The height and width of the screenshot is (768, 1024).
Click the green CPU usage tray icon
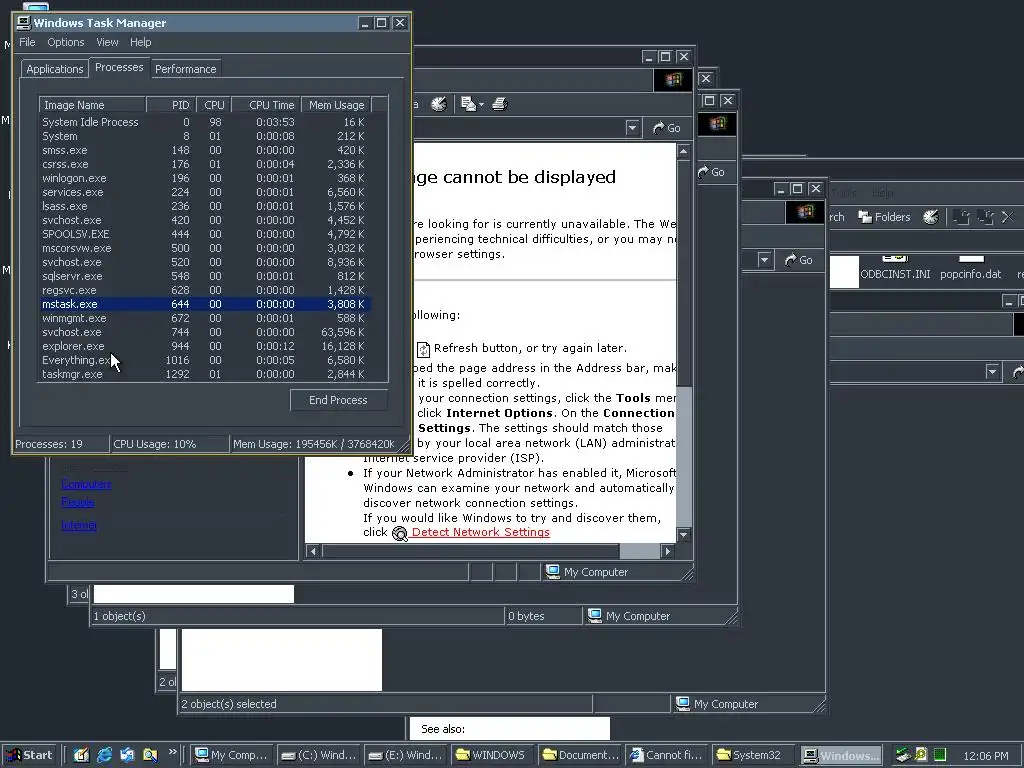coord(940,755)
